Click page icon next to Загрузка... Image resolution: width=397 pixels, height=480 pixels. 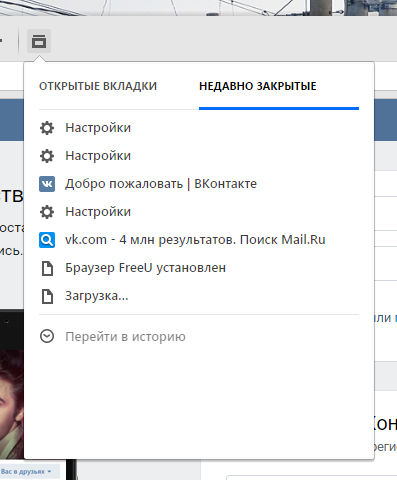click(x=47, y=296)
